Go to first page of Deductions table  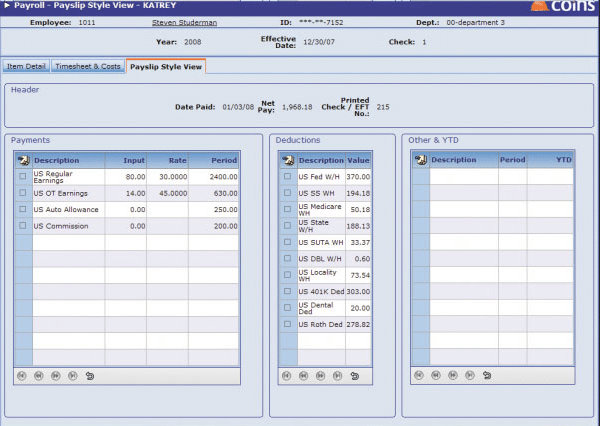(x=287, y=376)
